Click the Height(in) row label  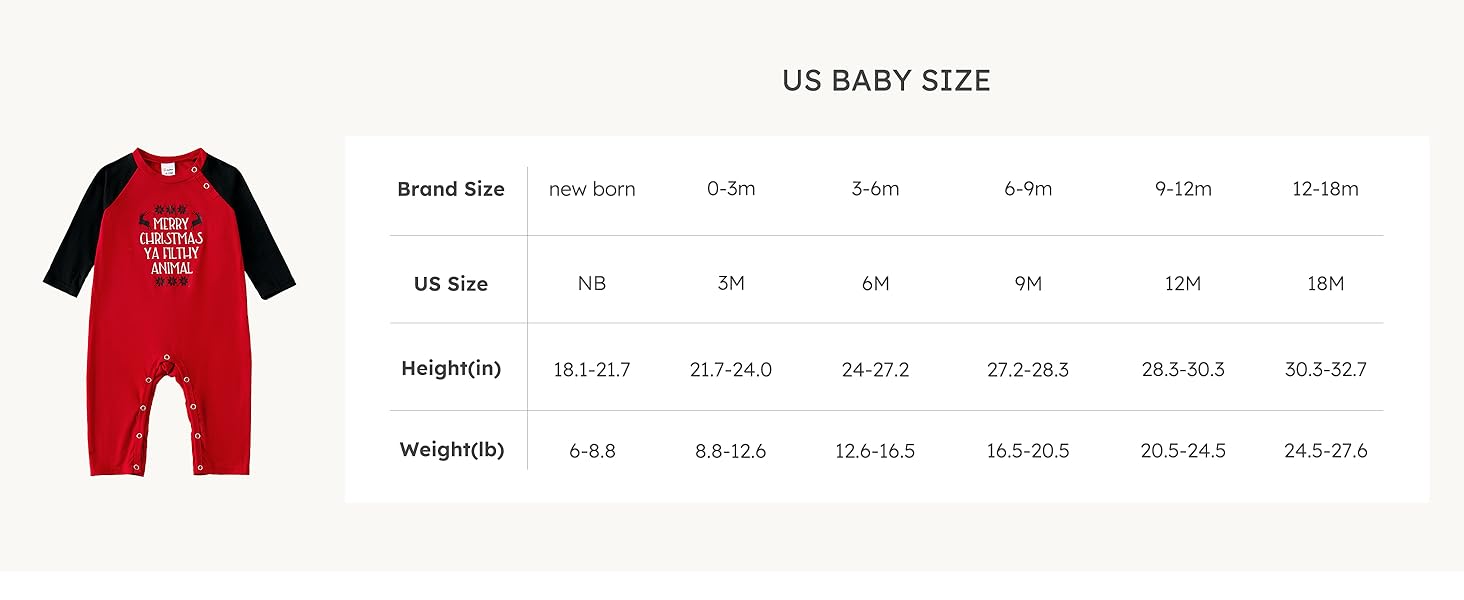click(451, 369)
